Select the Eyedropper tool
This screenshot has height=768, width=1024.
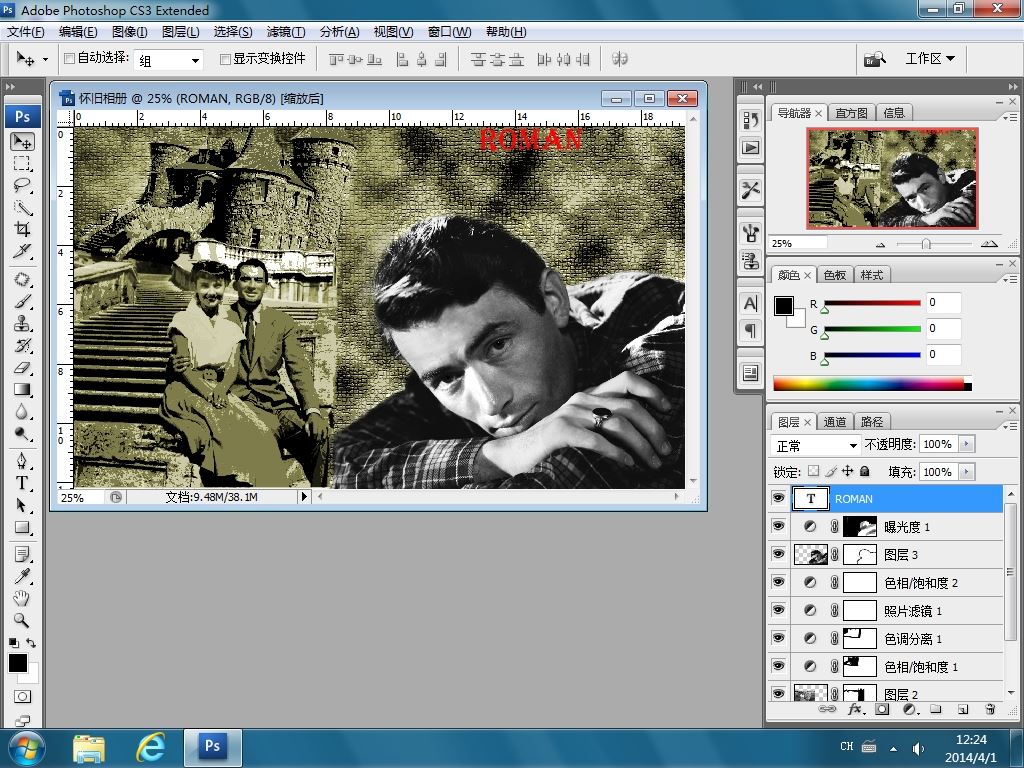[22, 576]
